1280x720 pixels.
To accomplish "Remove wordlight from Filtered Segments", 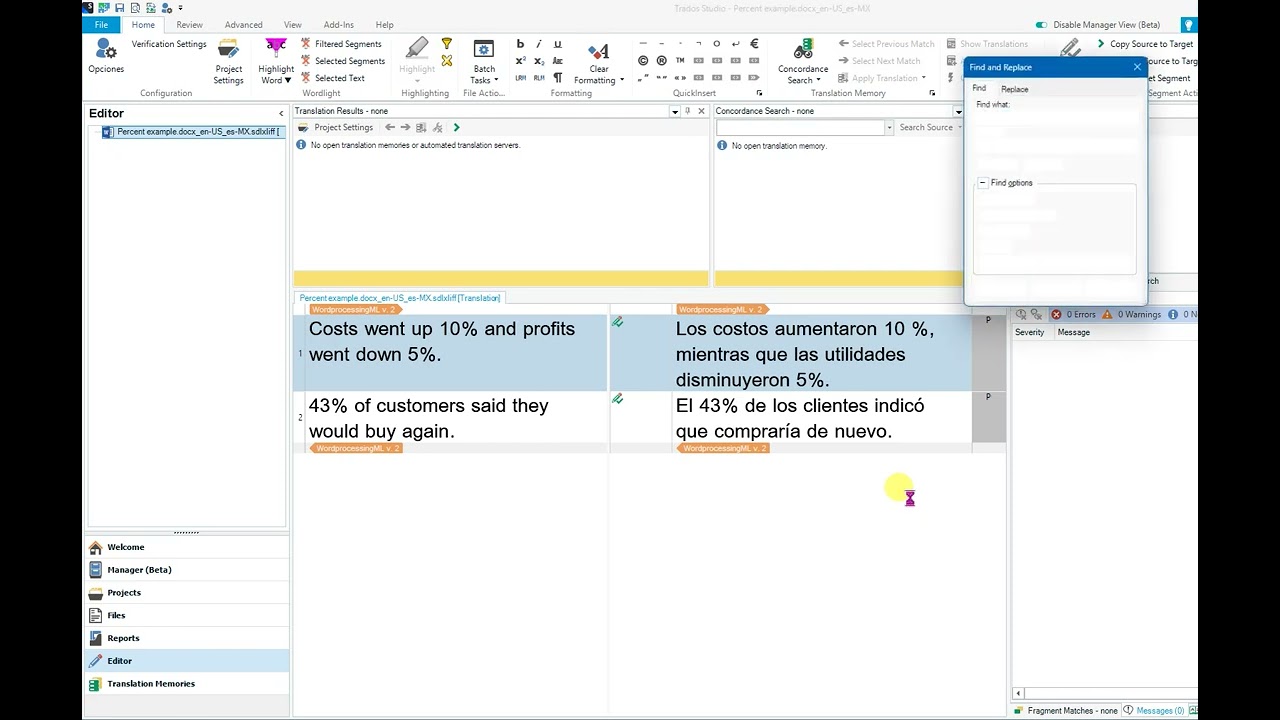I will pyautogui.click(x=341, y=44).
